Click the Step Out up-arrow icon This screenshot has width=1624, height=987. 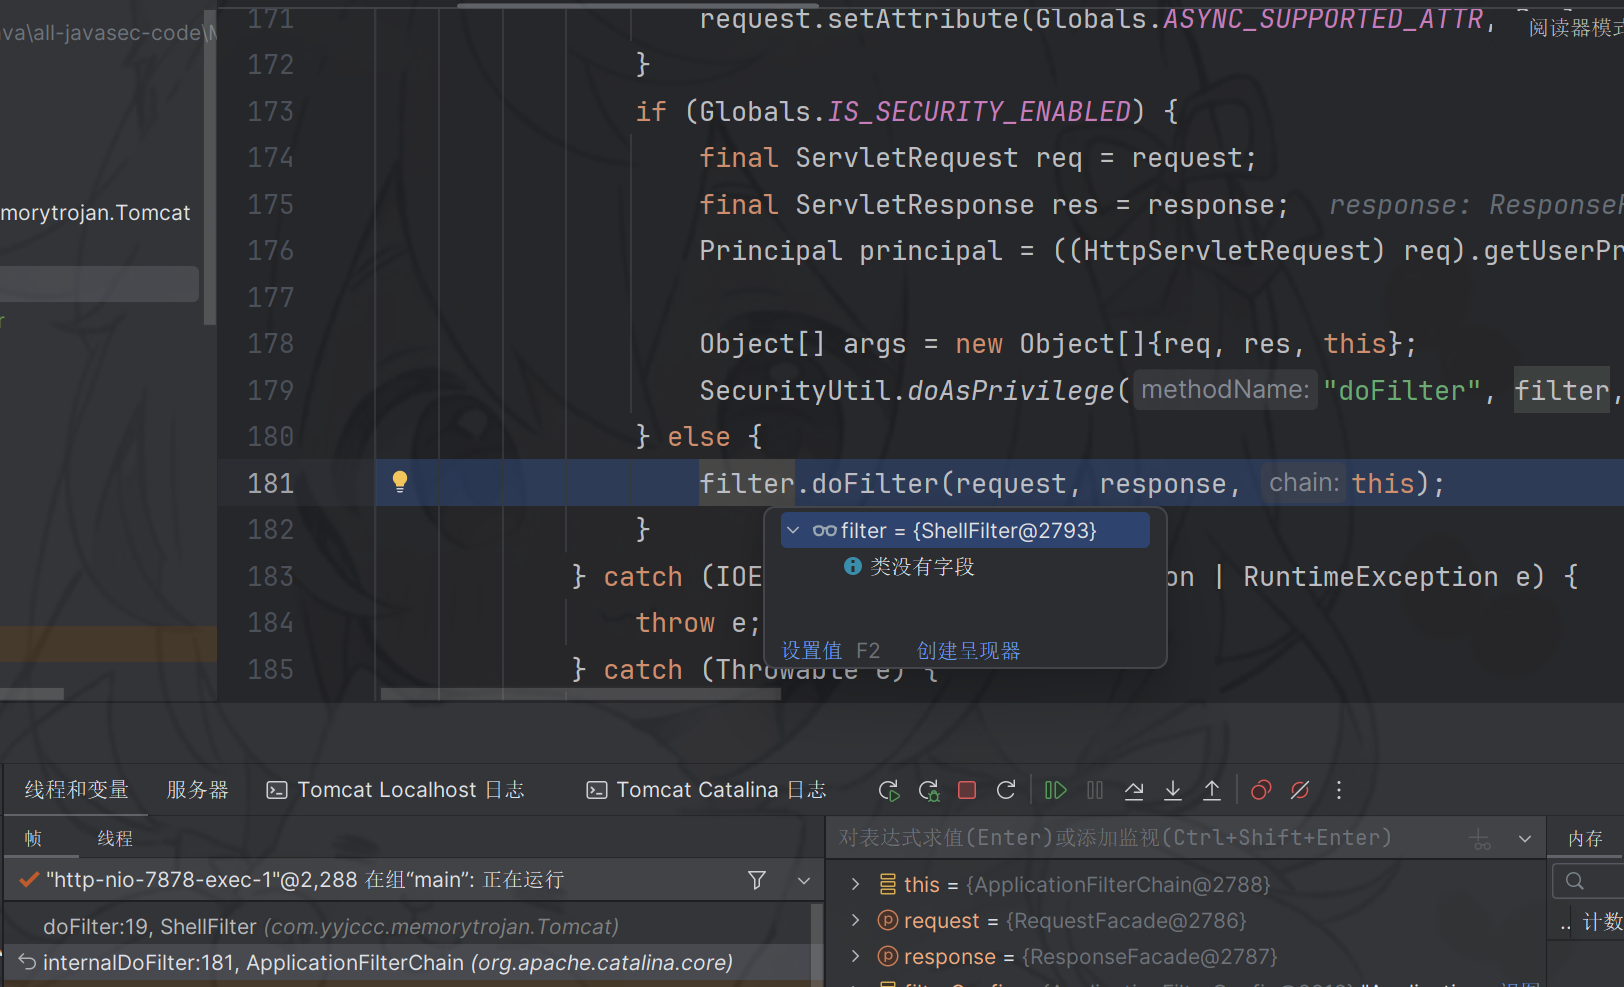[x=1212, y=790]
